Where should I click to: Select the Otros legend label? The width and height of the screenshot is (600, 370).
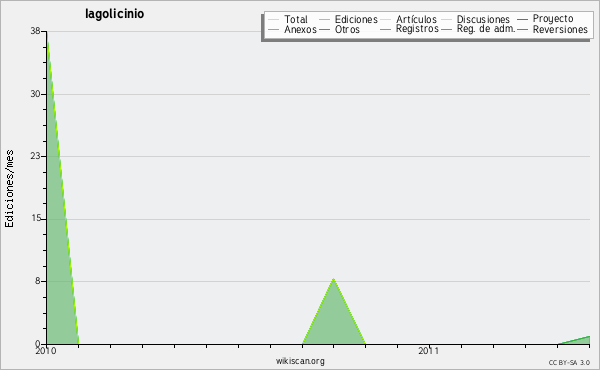coord(347,29)
